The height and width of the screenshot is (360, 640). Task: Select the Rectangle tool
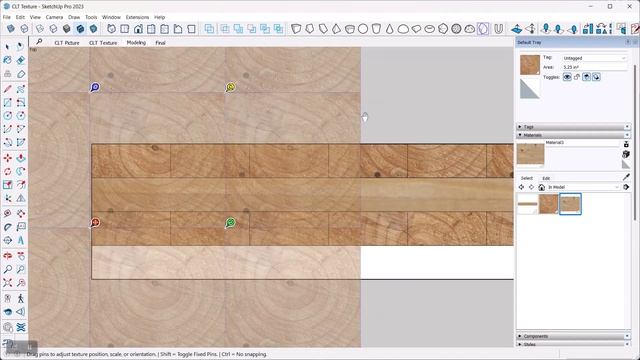(x=7, y=102)
